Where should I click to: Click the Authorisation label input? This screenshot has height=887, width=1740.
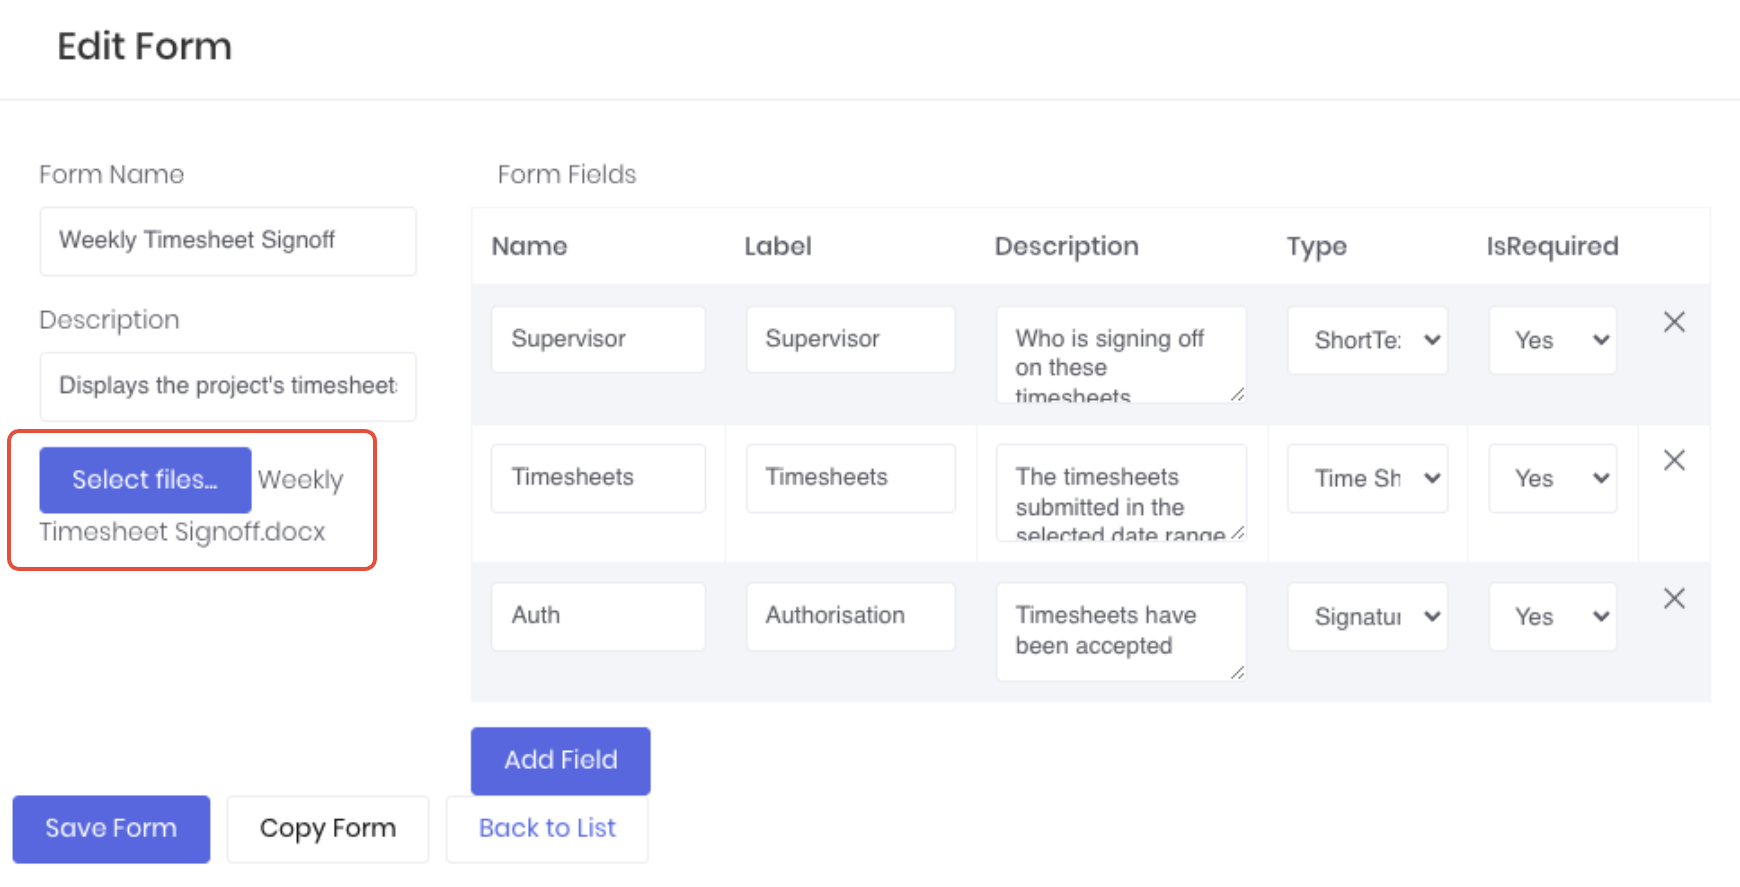pos(850,616)
